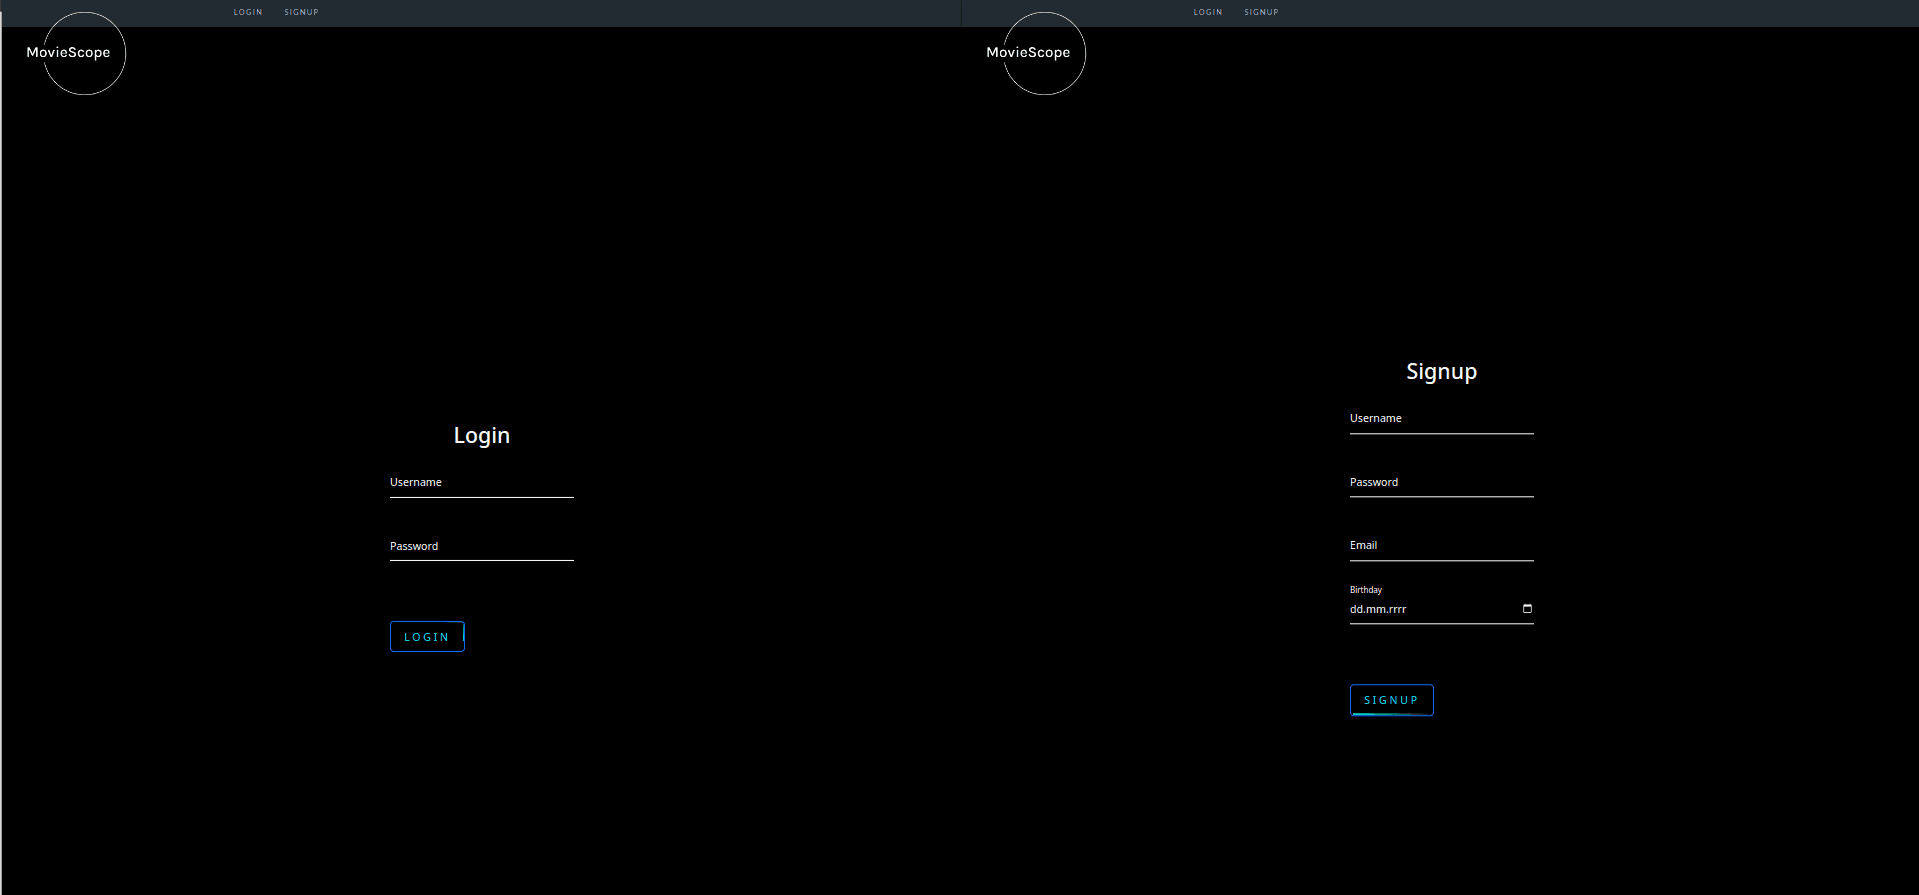Focus Username field in Login form
Image resolution: width=1919 pixels, height=895 pixels.
(482, 483)
